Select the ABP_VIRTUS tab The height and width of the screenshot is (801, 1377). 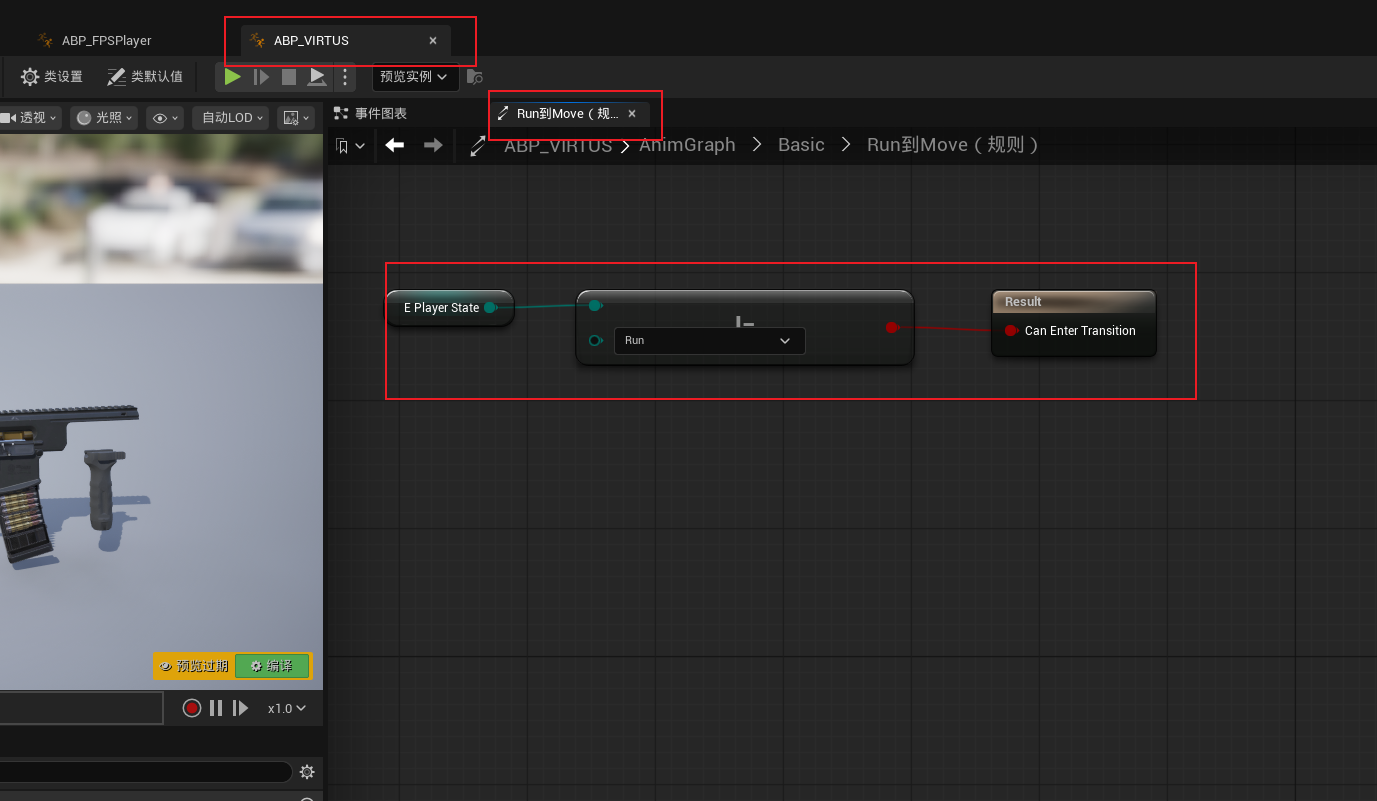click(x=311, y=41)
